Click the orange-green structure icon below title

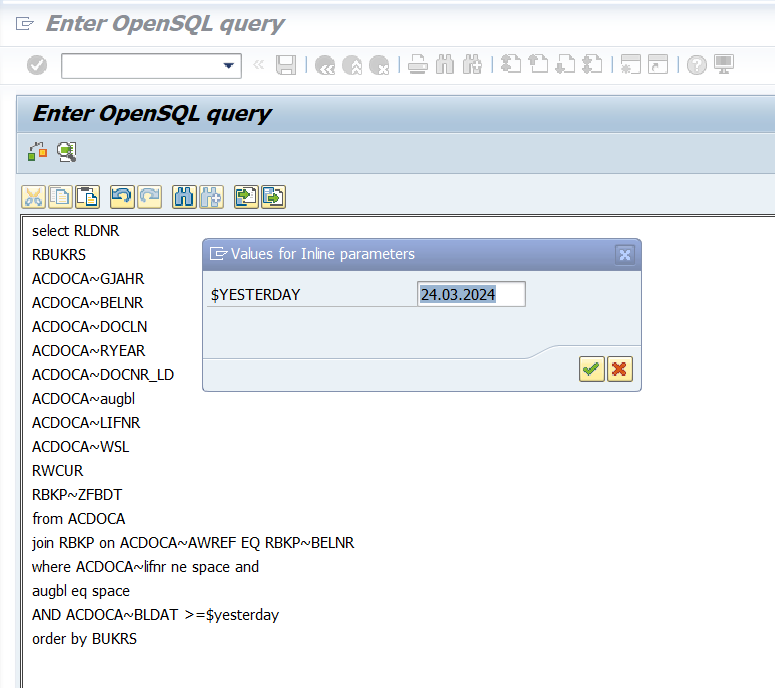click(37, 152)
